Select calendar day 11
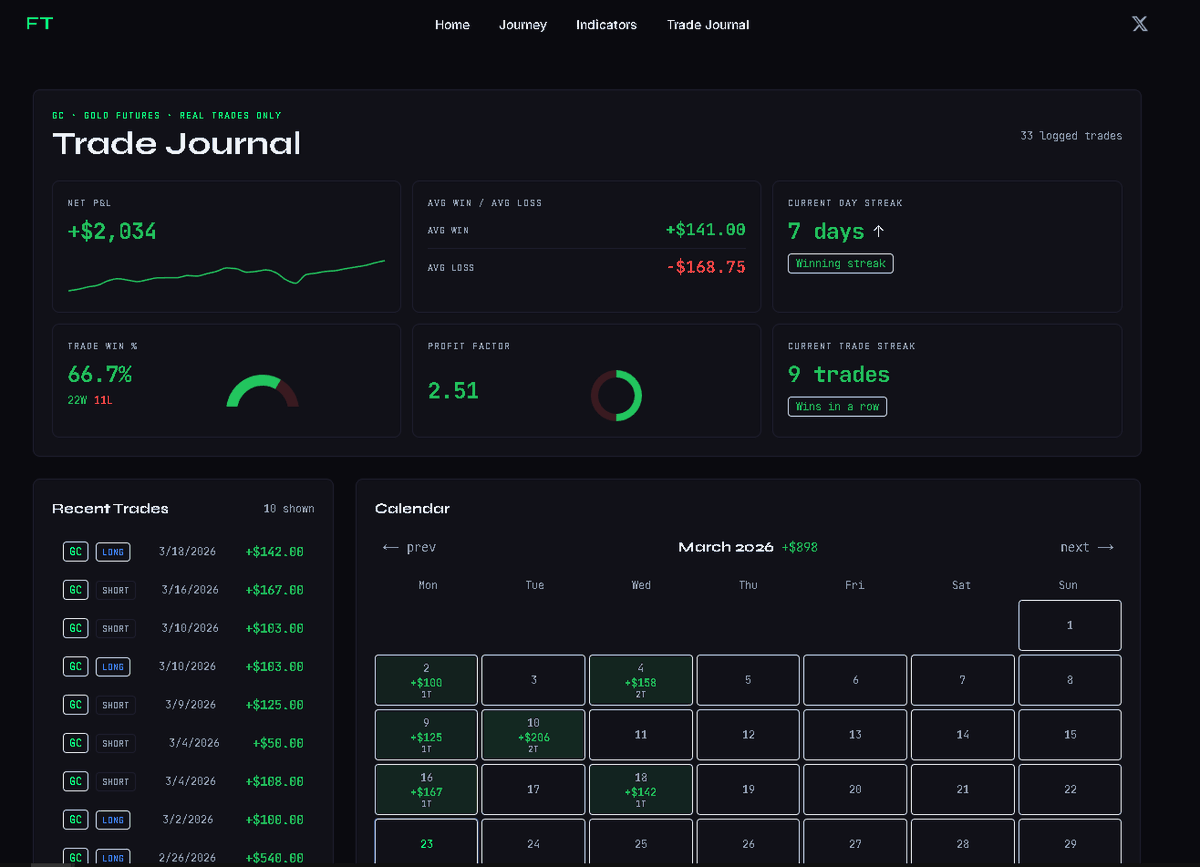The height and width of the screenshot is (867, 1200). coord(641,735)
